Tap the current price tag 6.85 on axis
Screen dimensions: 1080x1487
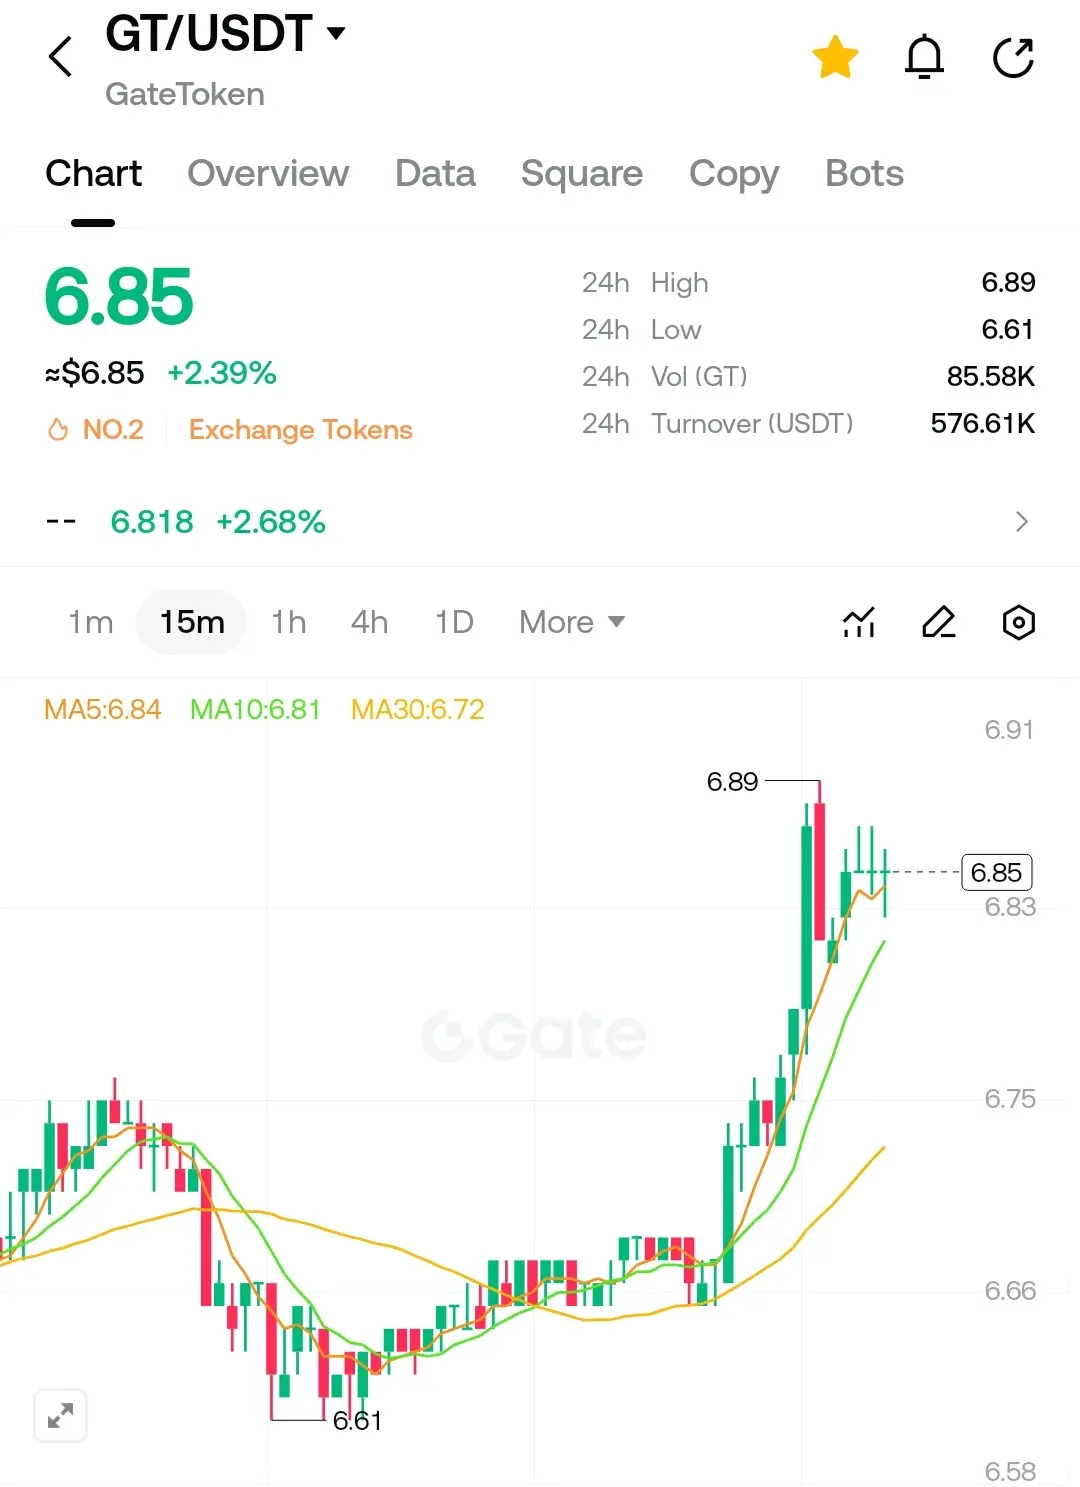pos(996,872)
